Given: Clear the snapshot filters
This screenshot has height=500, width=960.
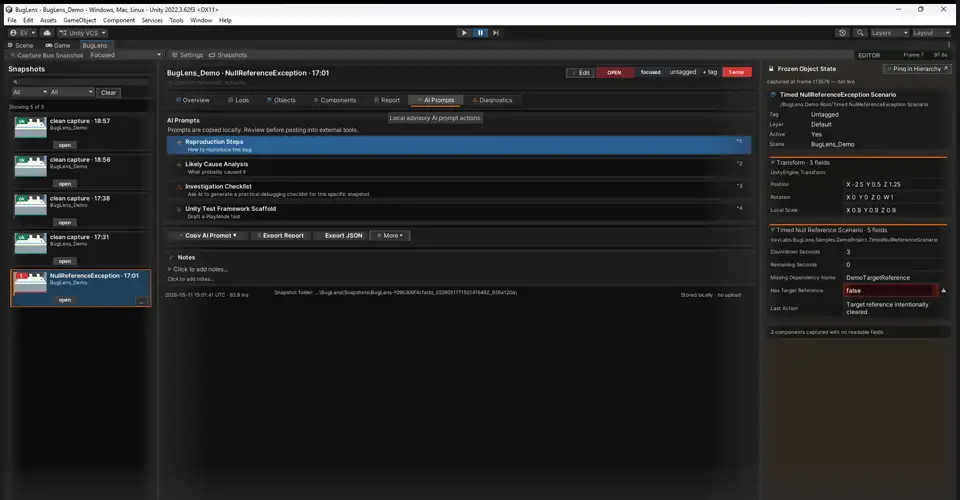Looking at the screenshot, I should click(108, 92).
